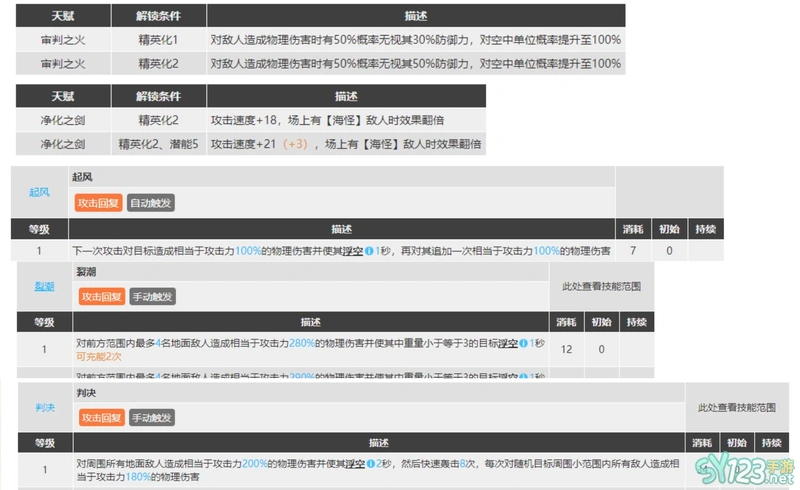Click 持续 header in 起风 table

pos(706,229)
